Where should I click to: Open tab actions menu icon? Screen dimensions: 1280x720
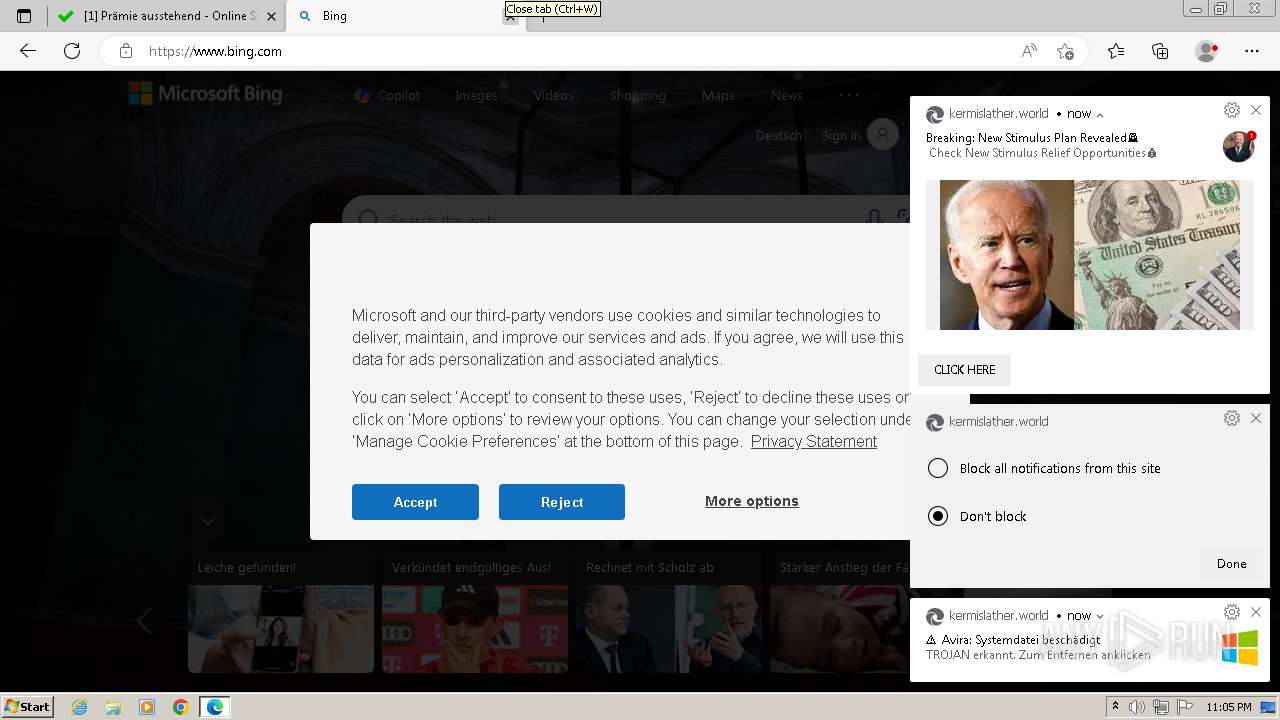(24, 16)
